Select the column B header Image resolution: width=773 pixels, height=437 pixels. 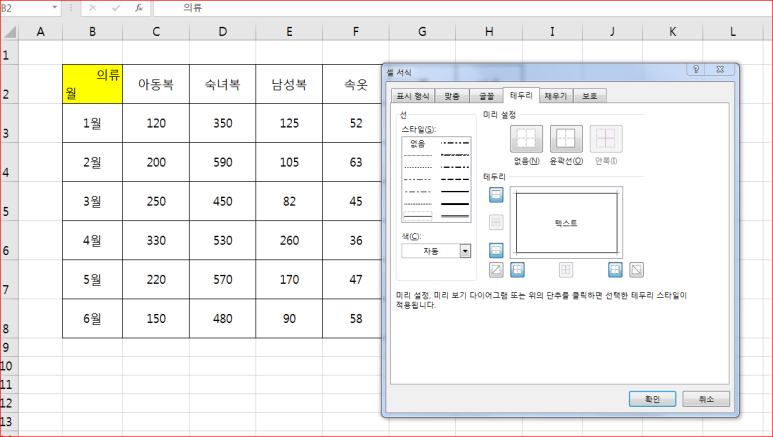[x=92, y=32]
